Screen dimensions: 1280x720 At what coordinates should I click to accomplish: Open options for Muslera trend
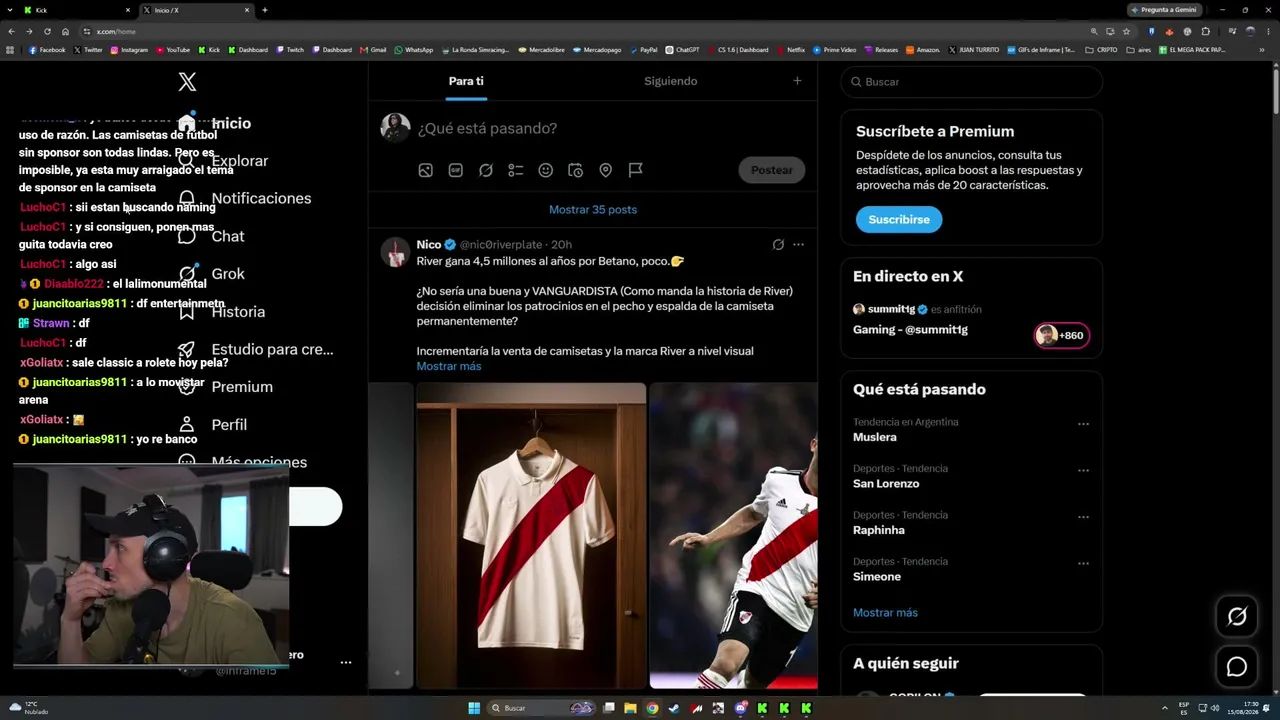click(x=1083, y=424)
